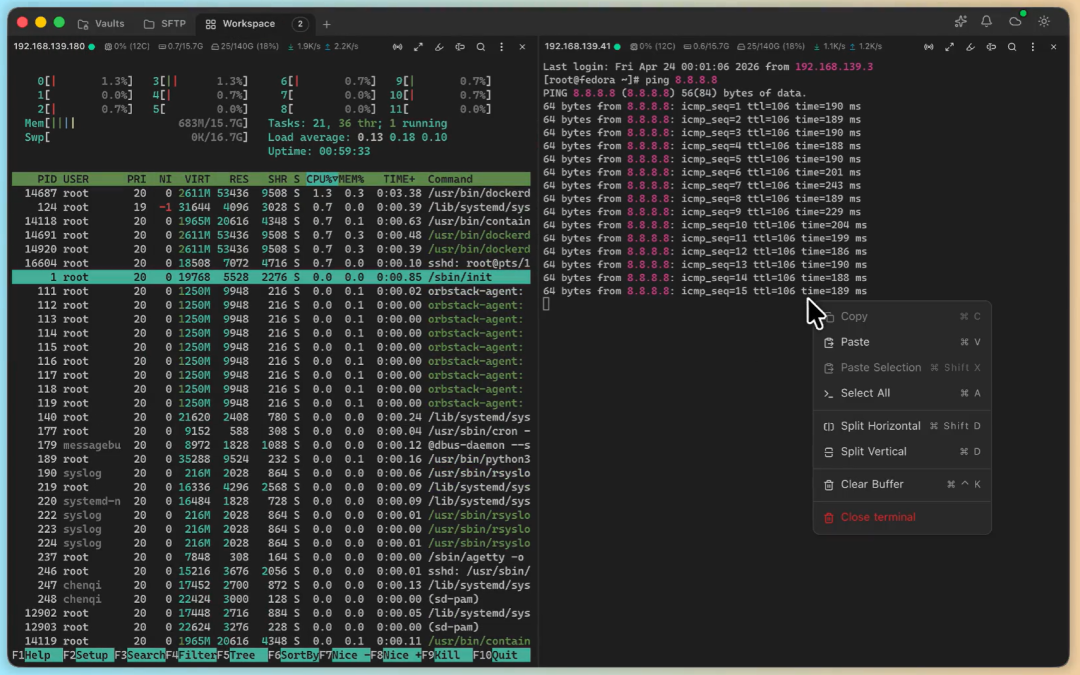1080x675 pixels.
Task: Choose Close terminal in context menu
Action: click(902, 517)
